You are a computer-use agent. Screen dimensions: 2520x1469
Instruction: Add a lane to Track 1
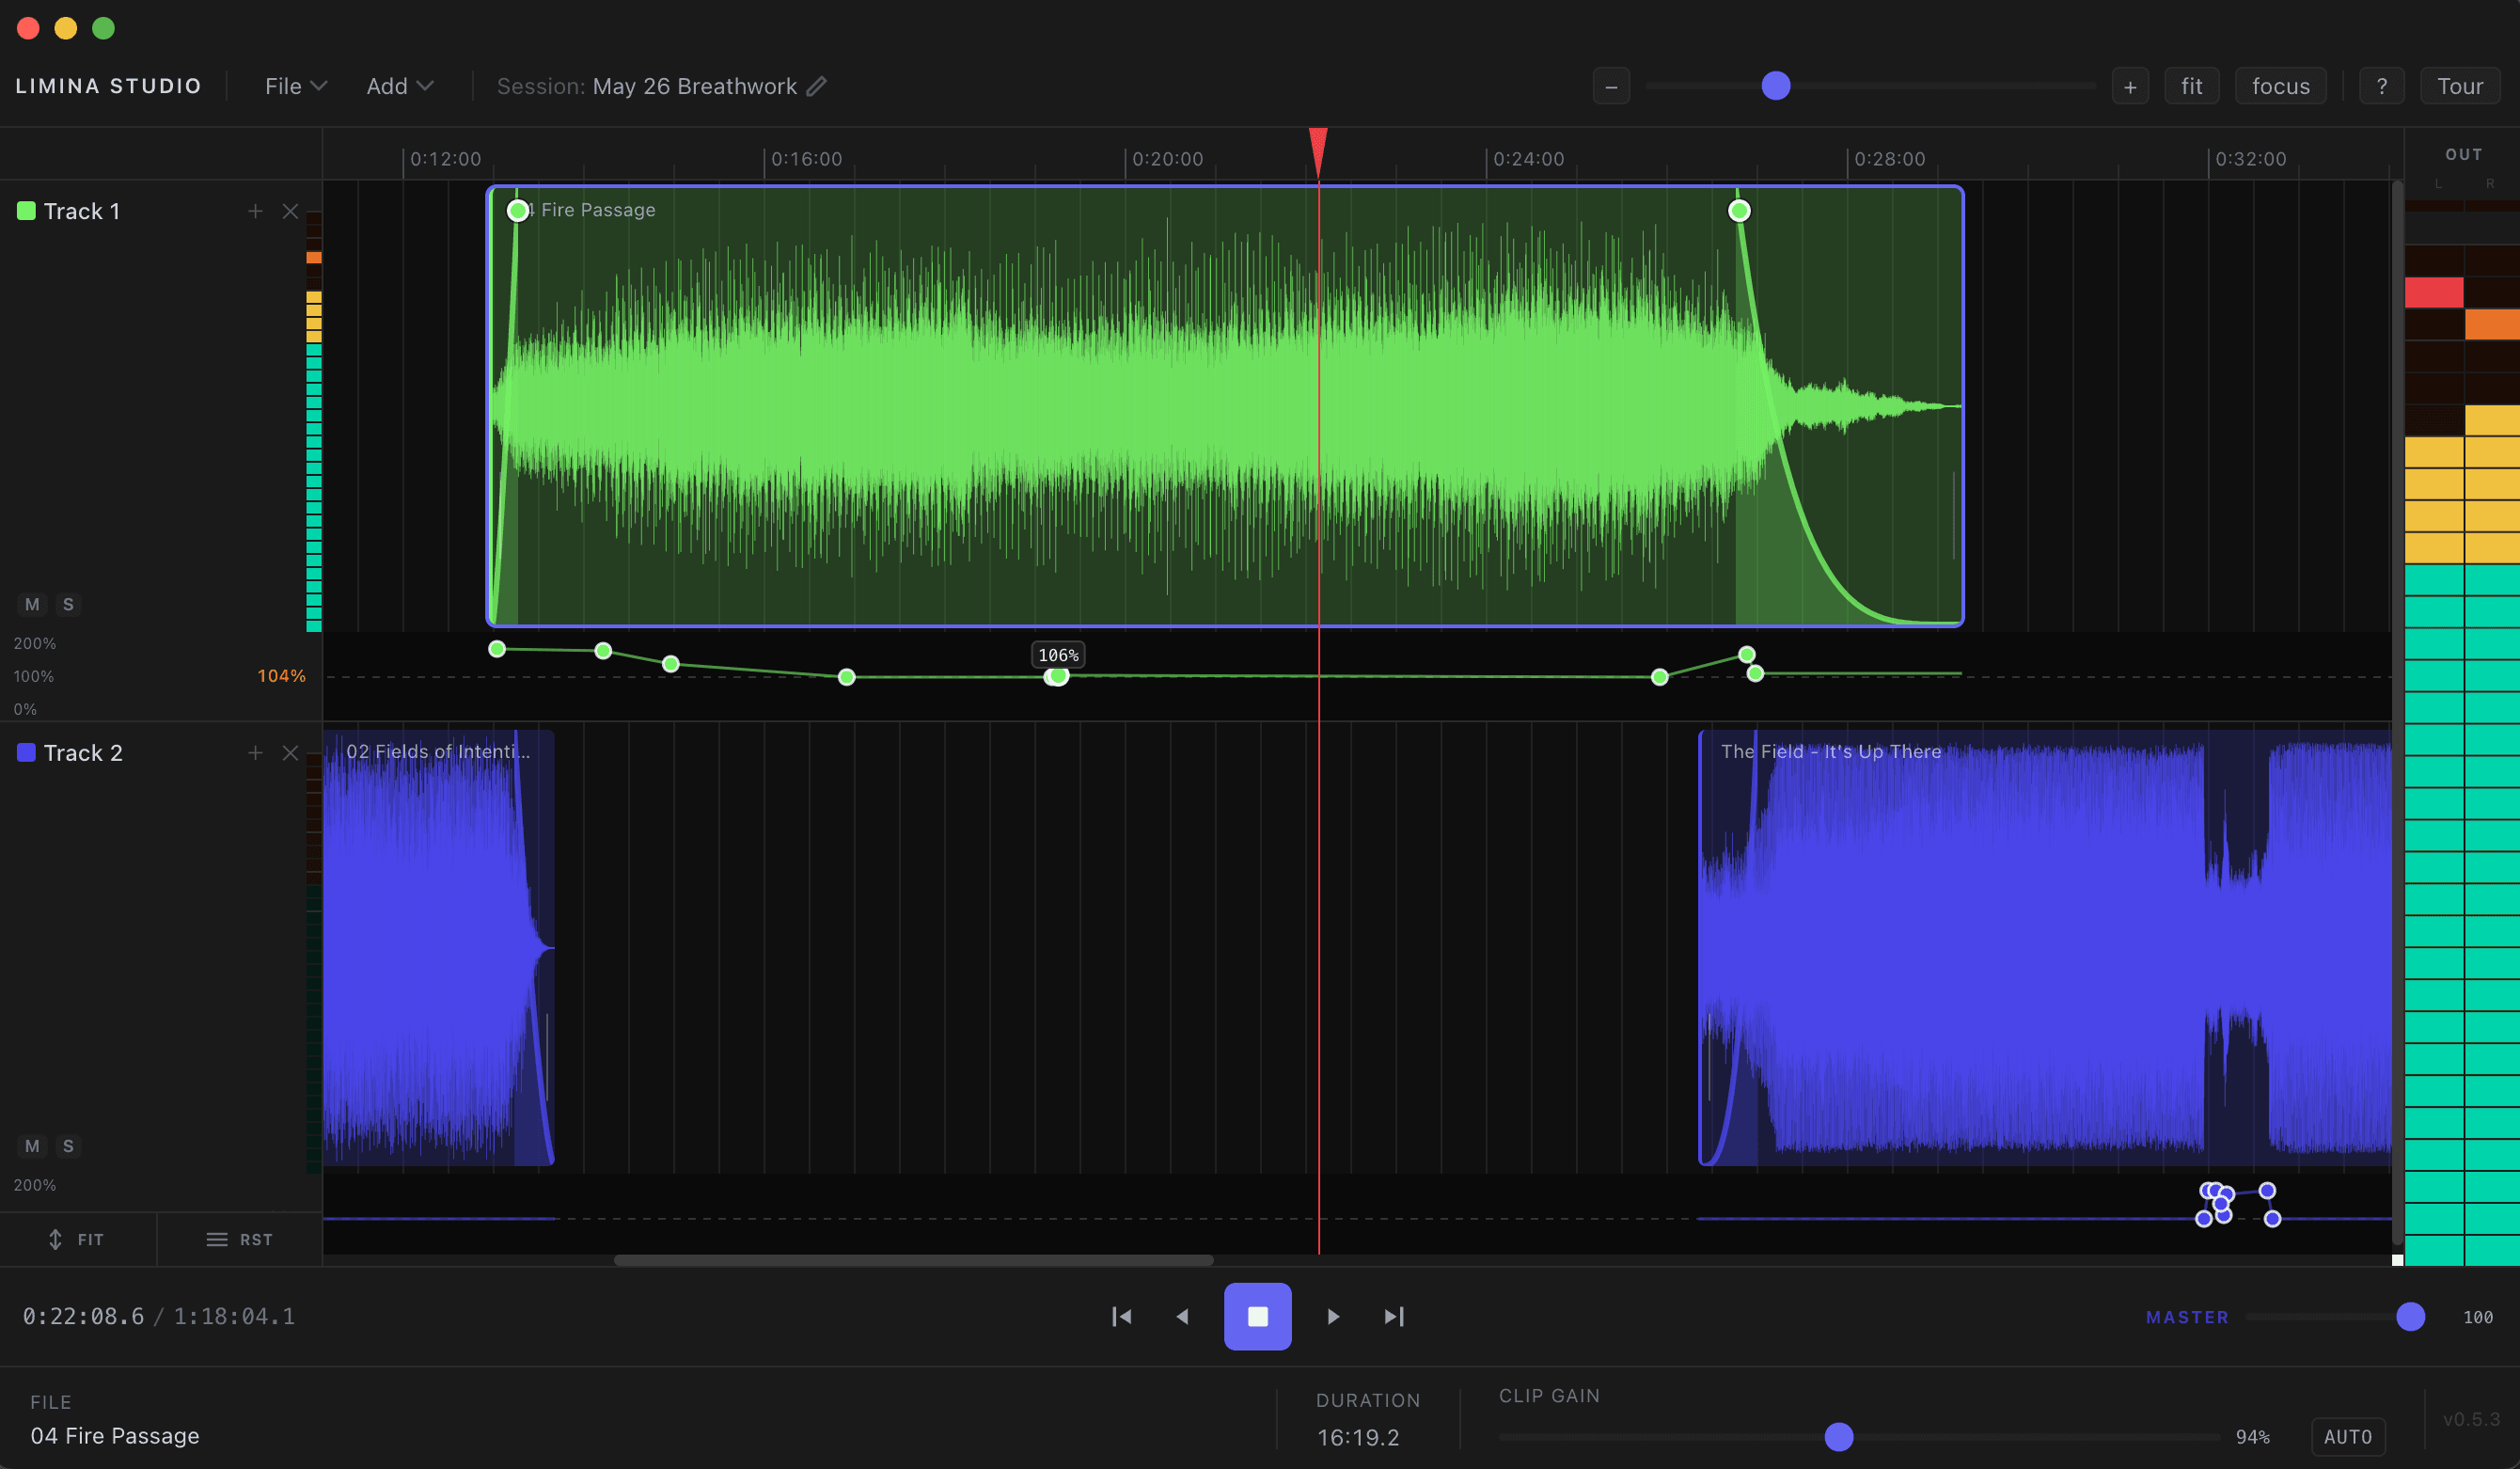[x=255, y=211]
